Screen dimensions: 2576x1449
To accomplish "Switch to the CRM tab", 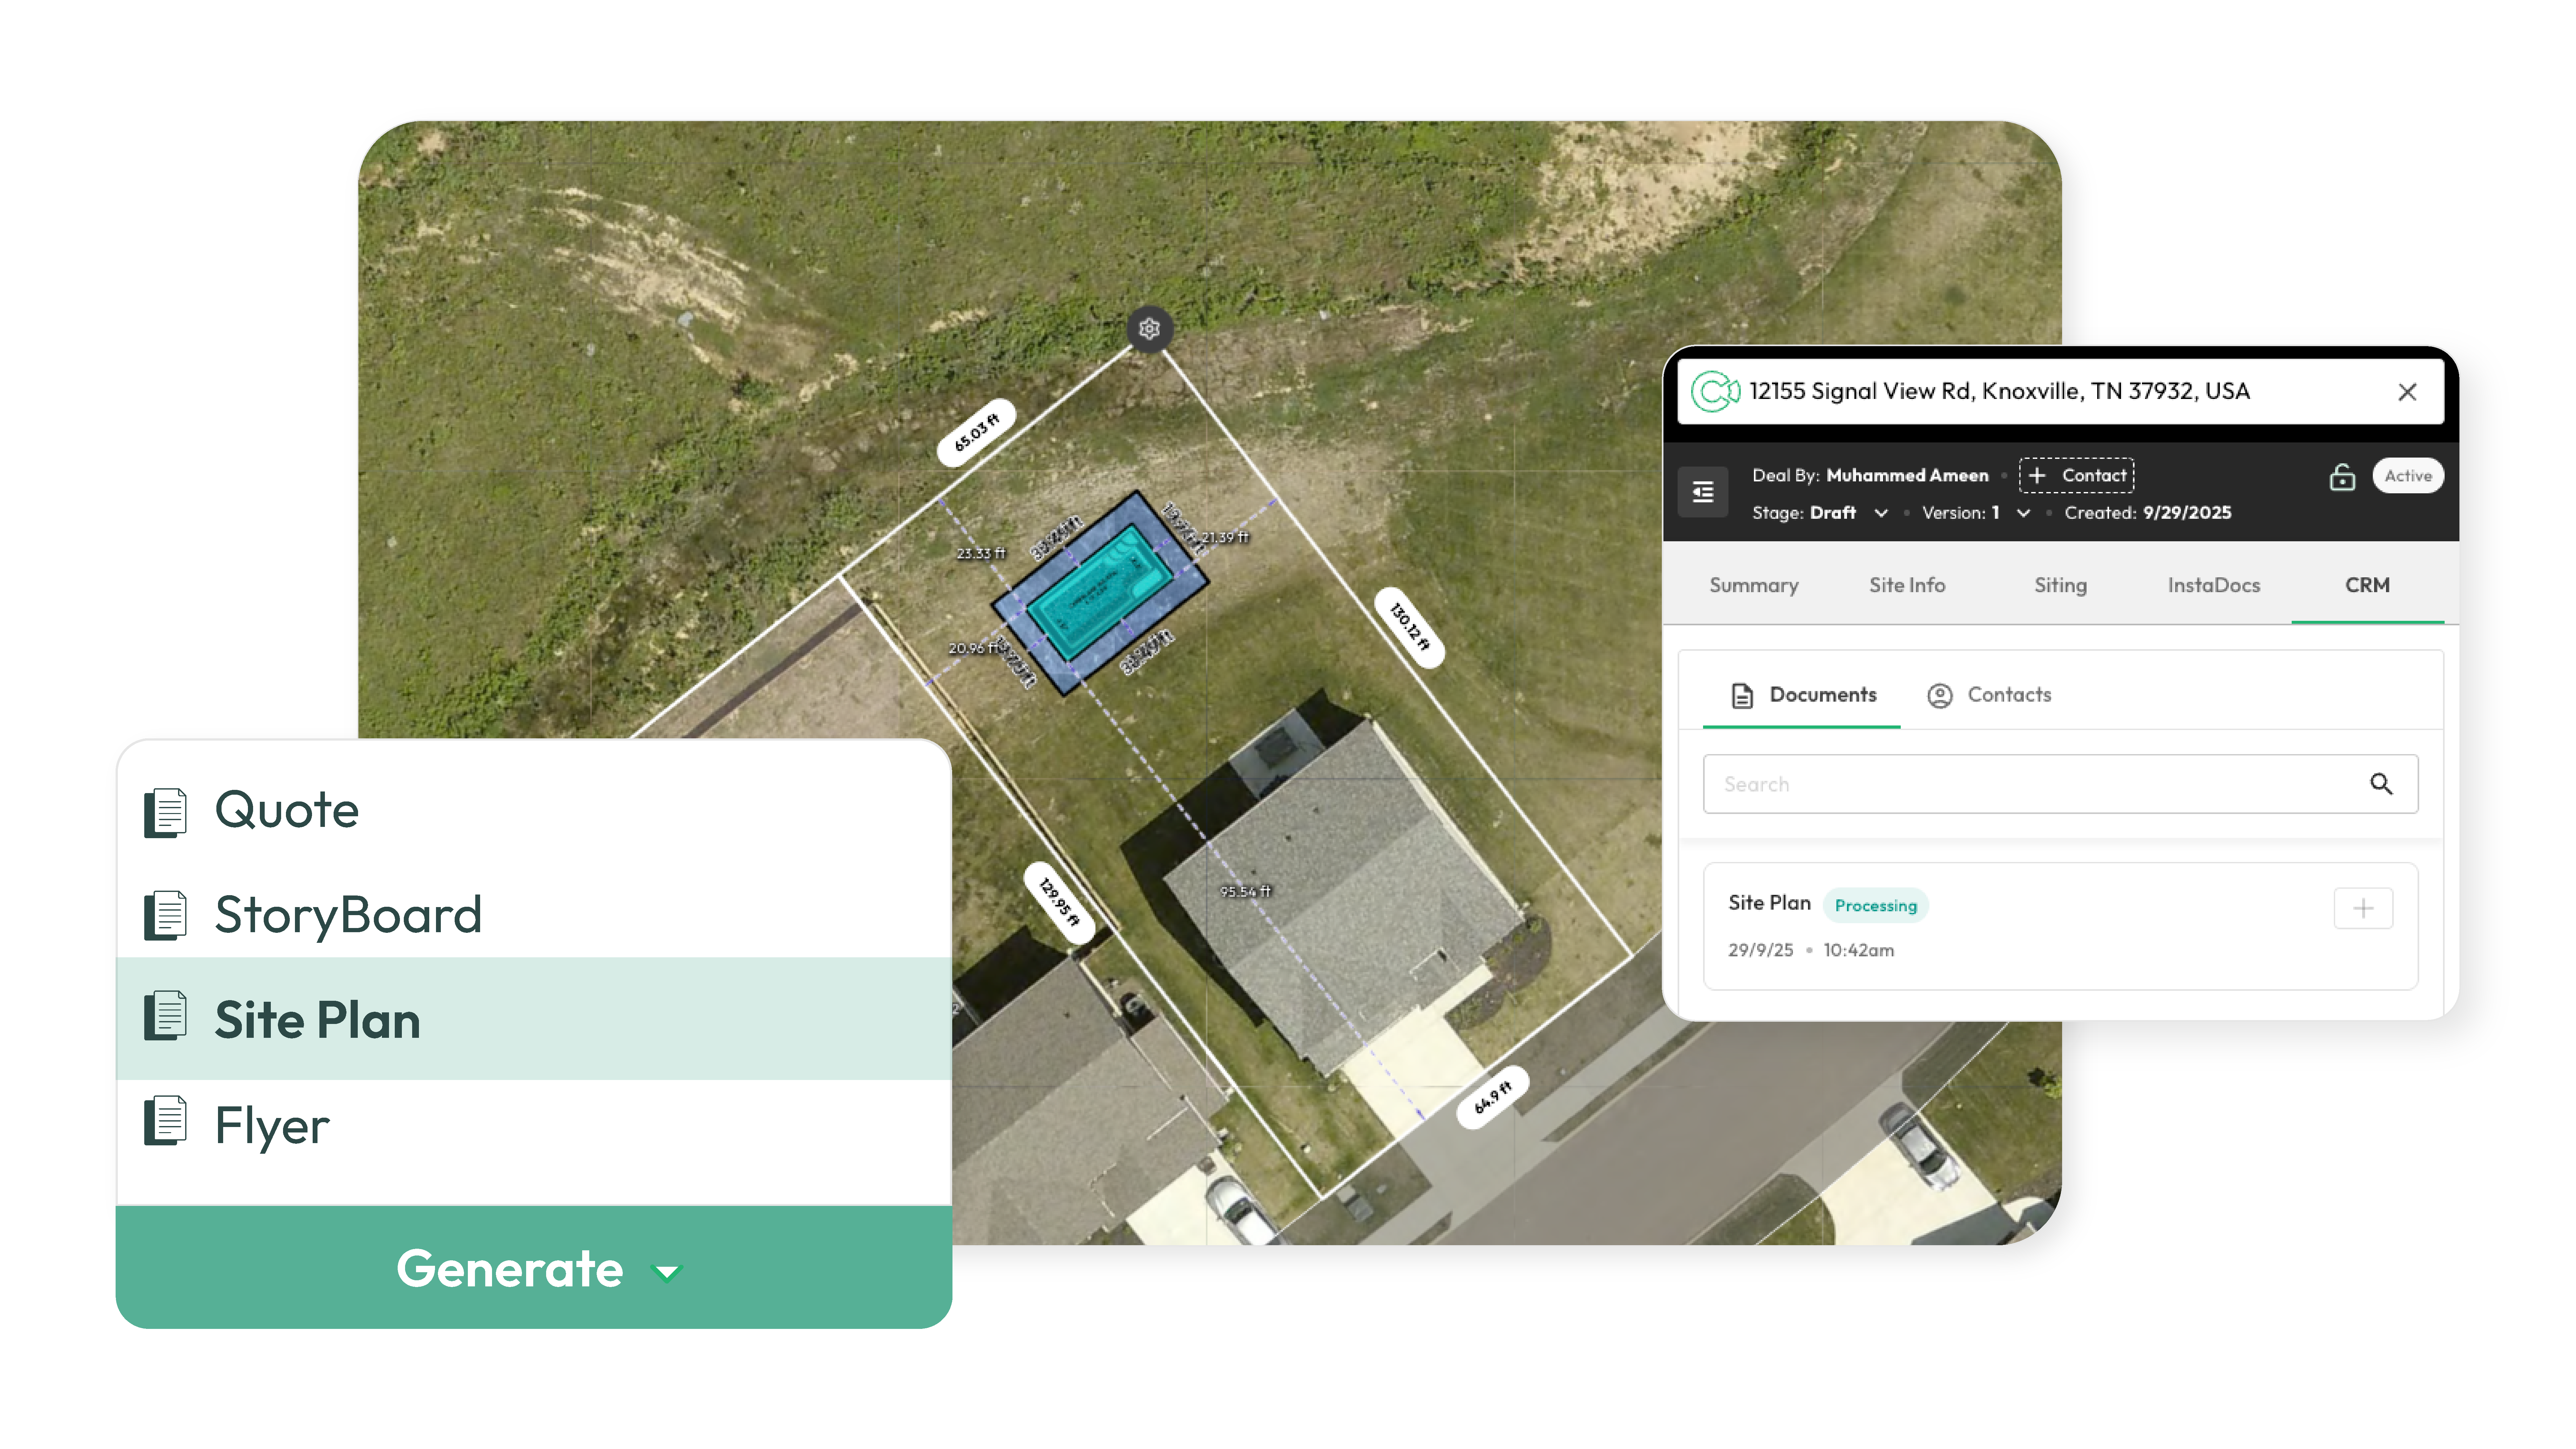I will 2367,585.
